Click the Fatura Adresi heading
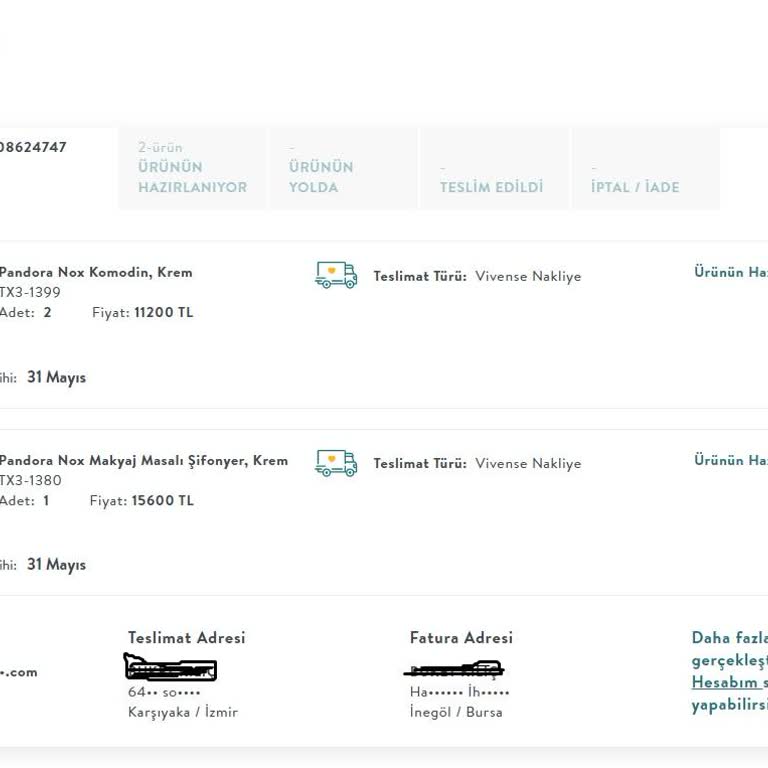Viewport: 768px width, 768px height. click(461, 638)
